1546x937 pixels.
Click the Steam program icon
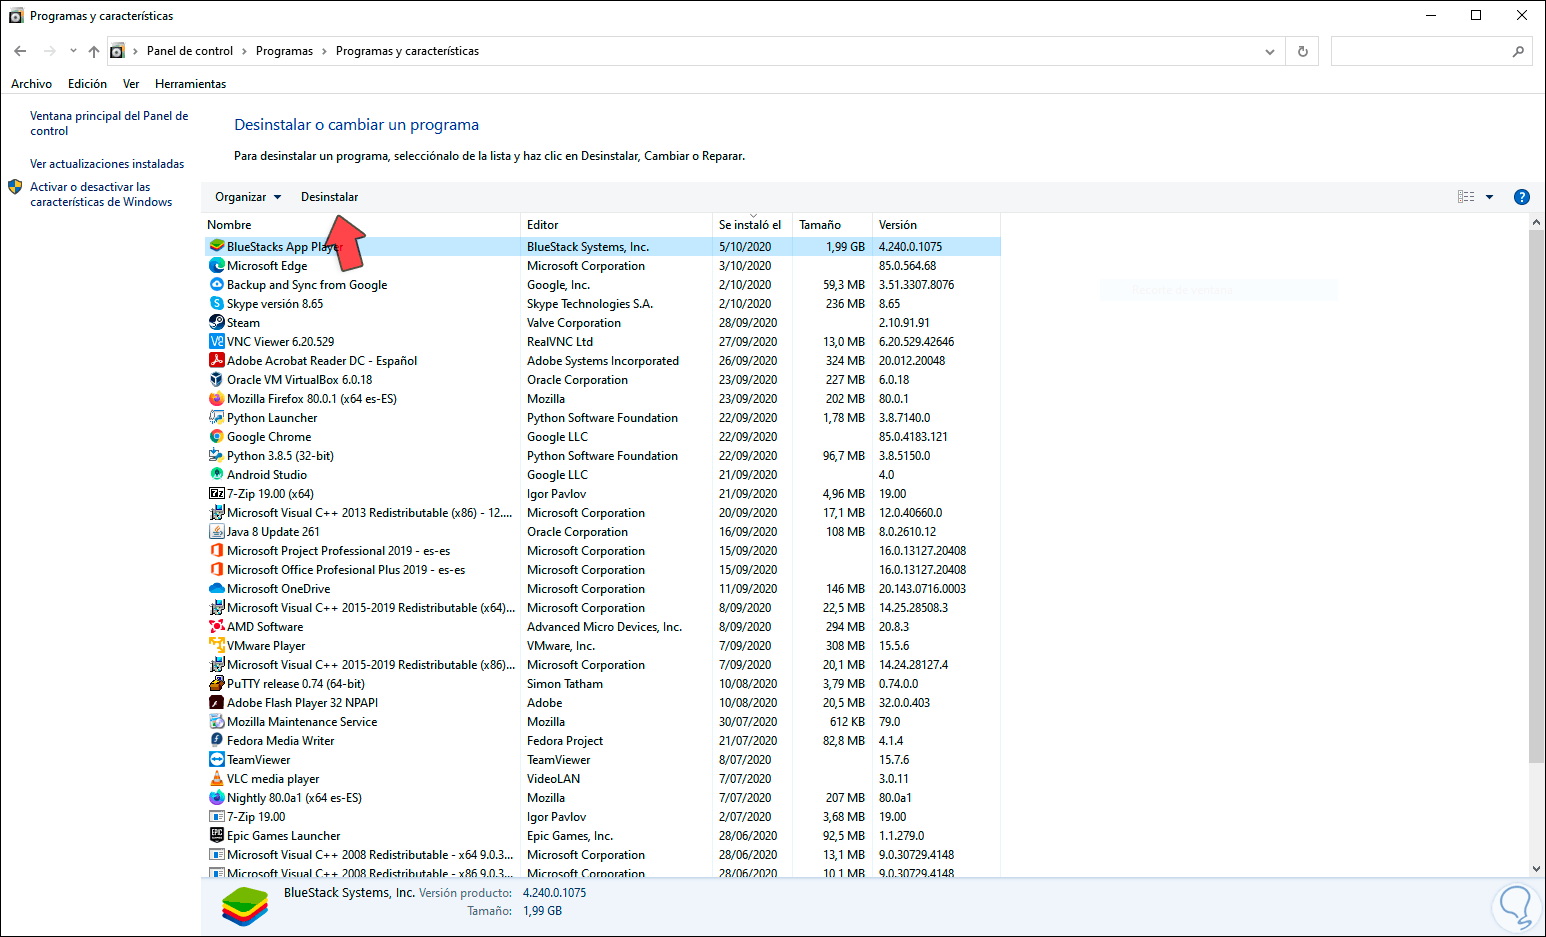[x=216, y=323]
